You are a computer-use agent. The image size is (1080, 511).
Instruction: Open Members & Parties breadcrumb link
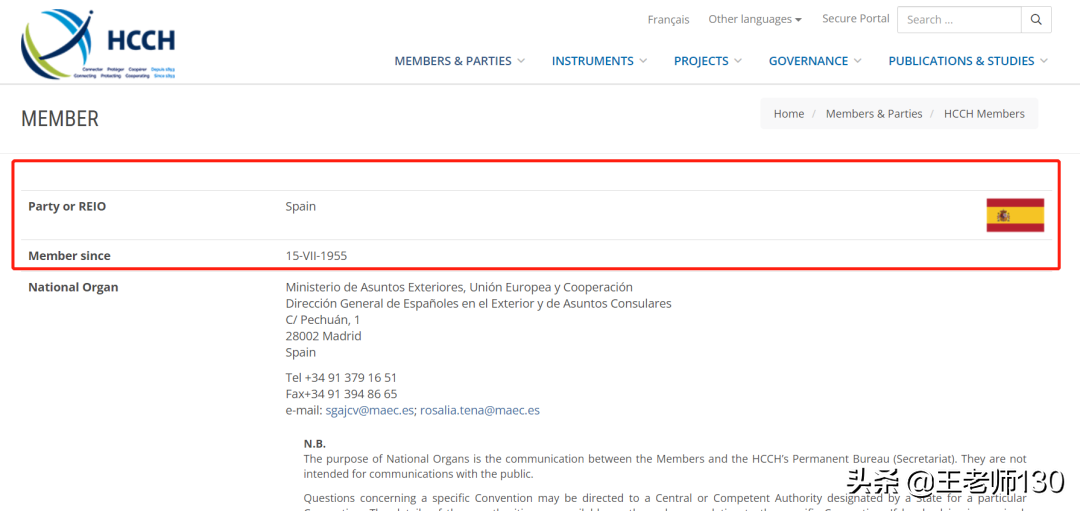(x=874, y=114)
